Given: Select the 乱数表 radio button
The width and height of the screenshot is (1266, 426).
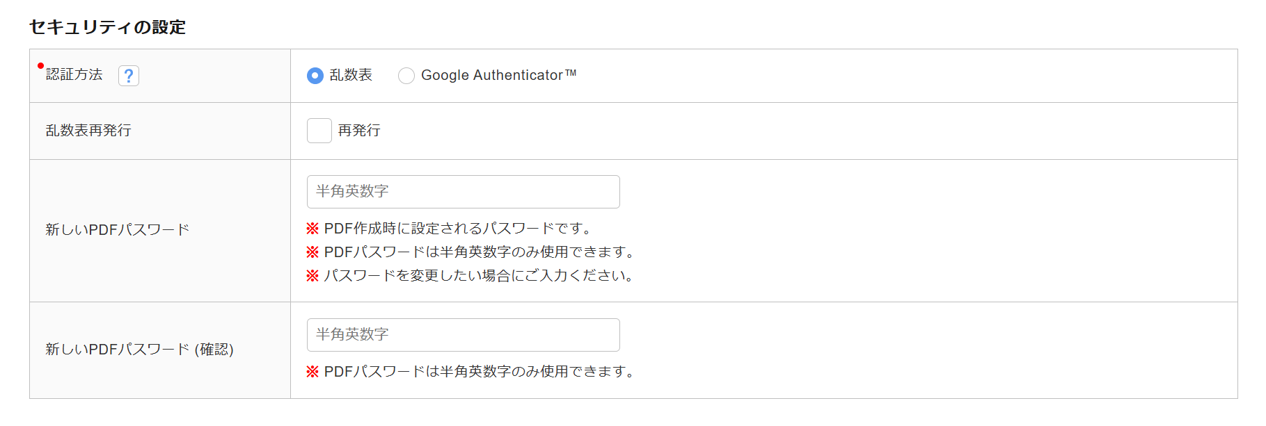Looking at the screenshot, I should point(315,76).
